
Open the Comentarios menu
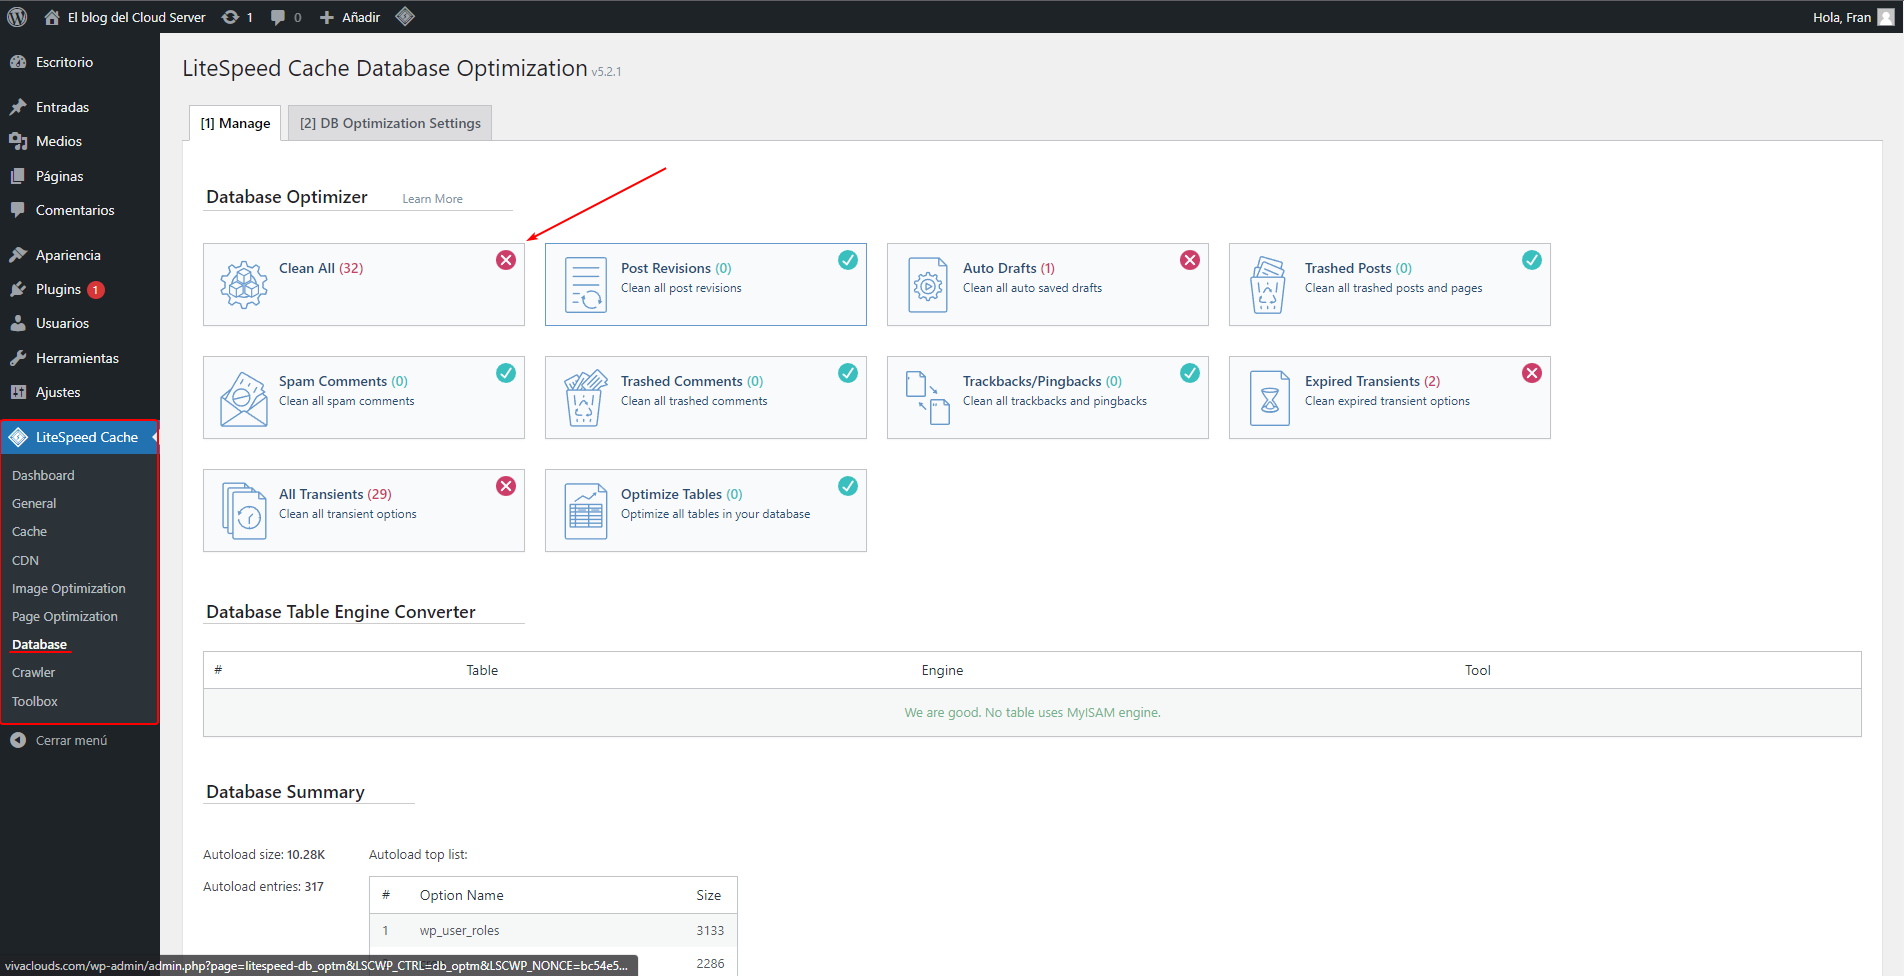[80, 210]
